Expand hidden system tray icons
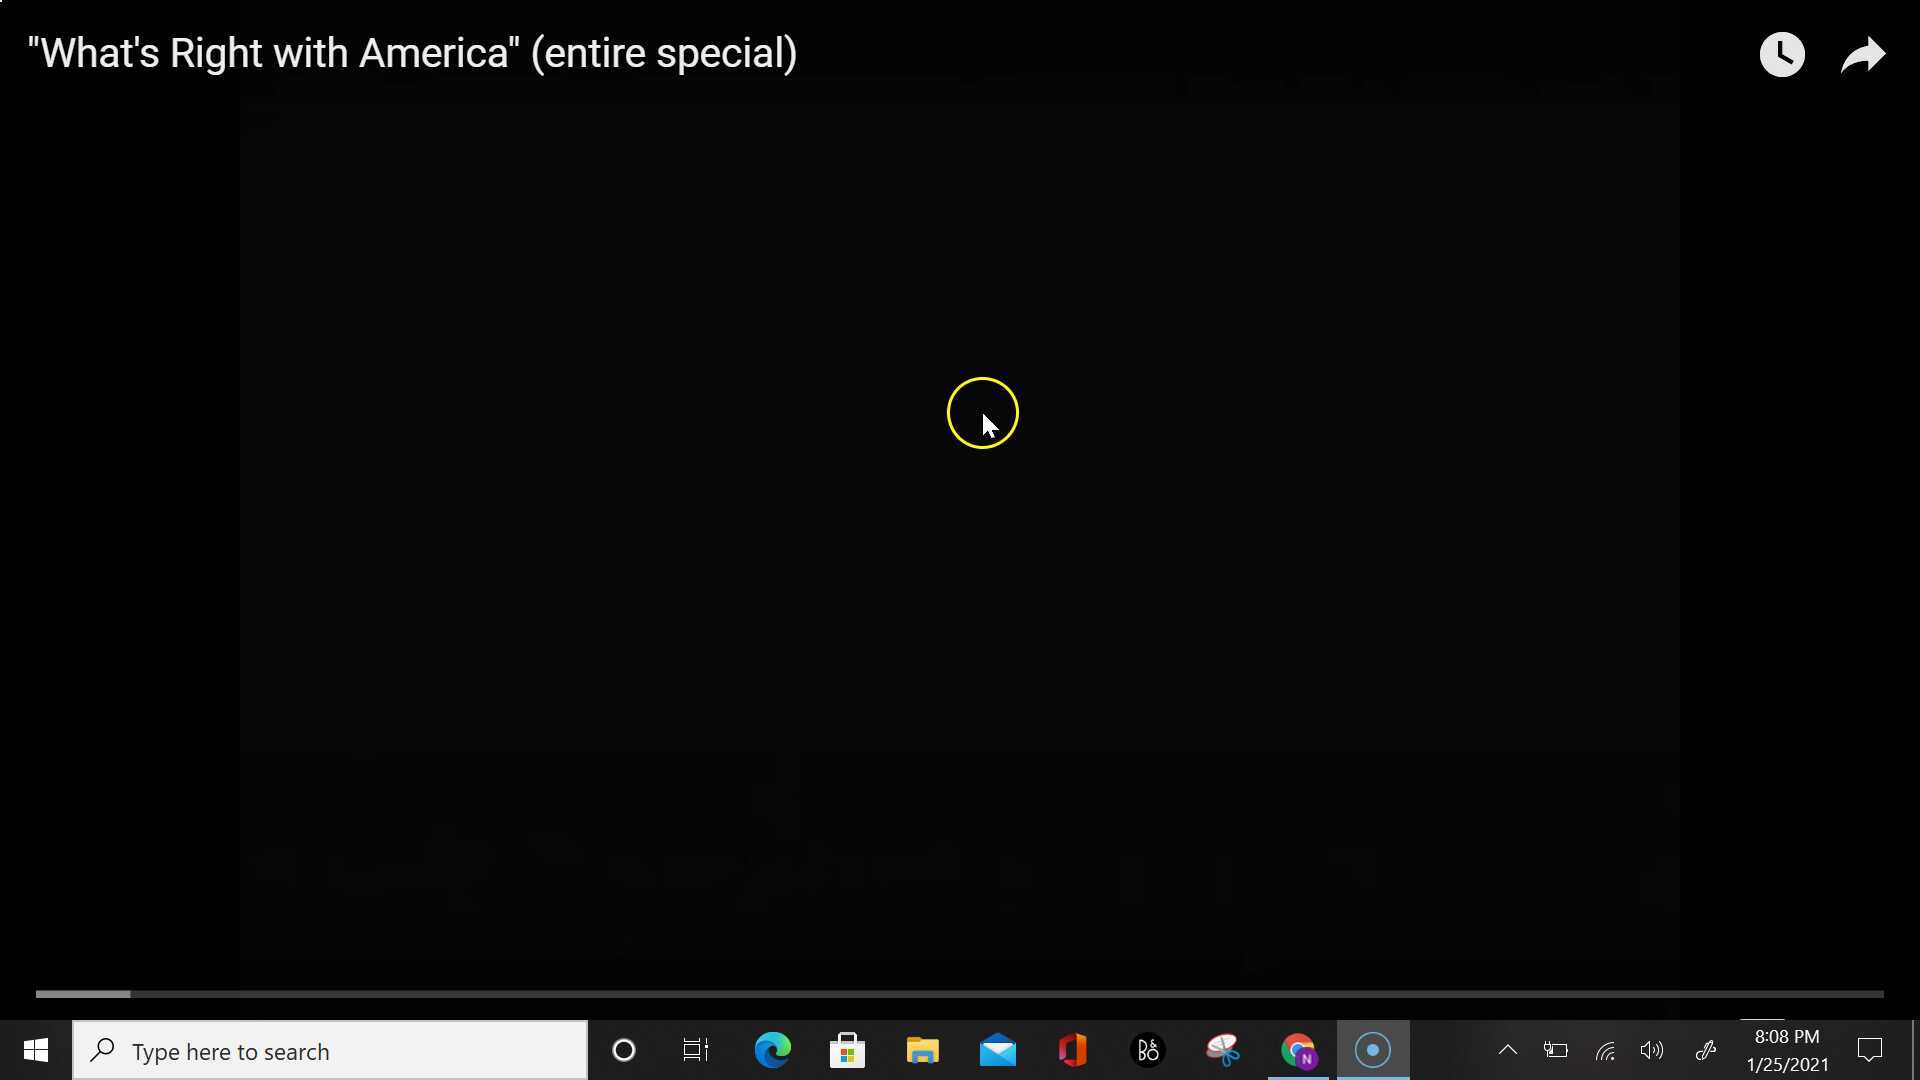The image size is (1920, 1080). (x=1507, y=1051)
